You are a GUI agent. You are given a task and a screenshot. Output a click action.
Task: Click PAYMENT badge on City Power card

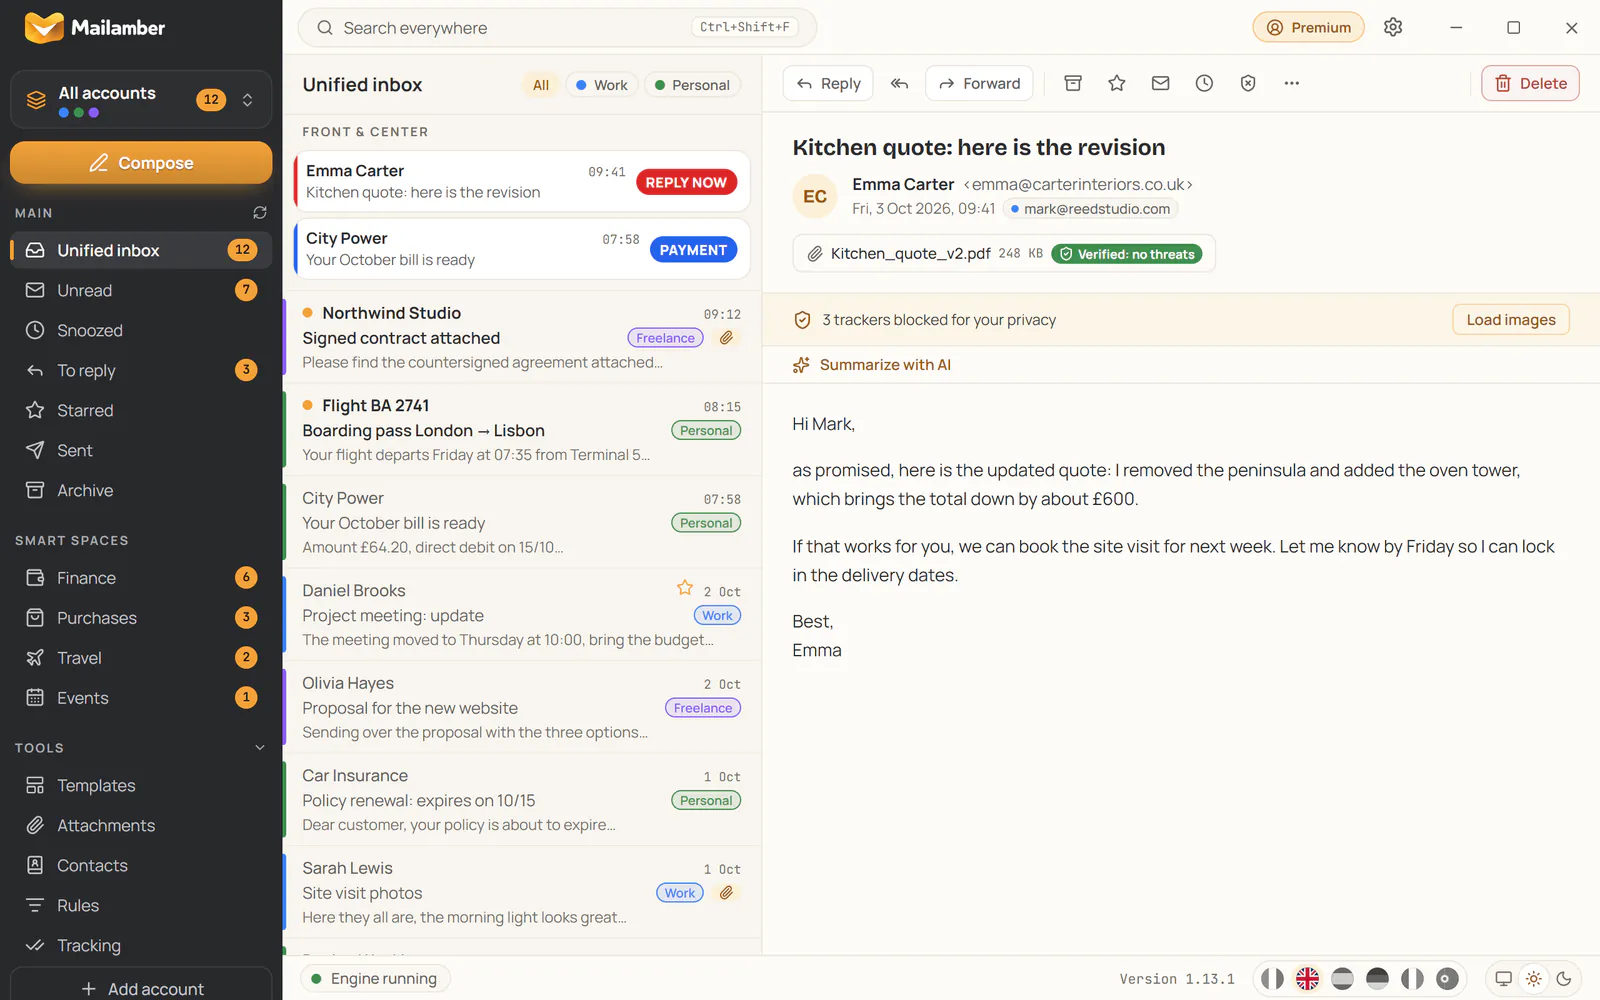693,250
